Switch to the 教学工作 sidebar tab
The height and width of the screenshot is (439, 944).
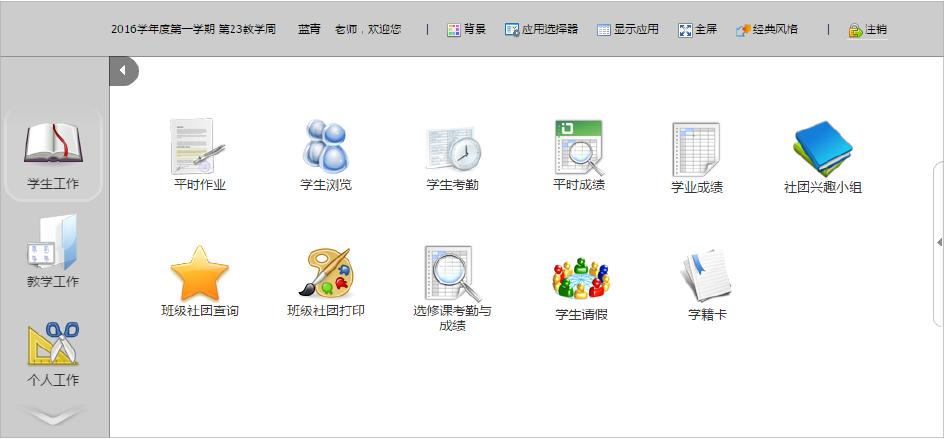coord(53,251)
